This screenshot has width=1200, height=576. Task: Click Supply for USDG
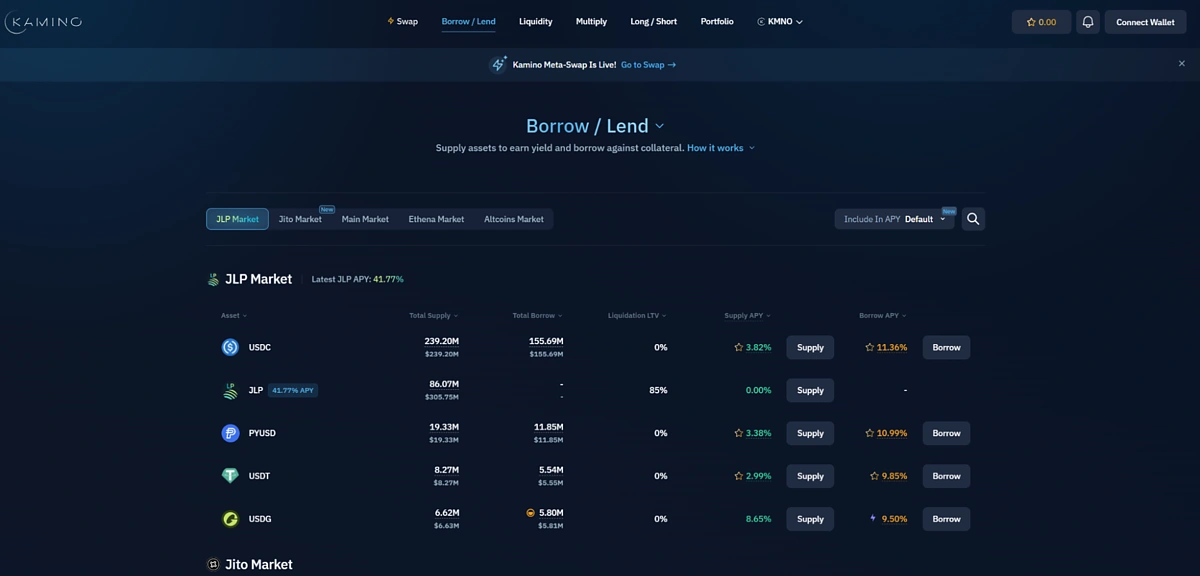coord(810,519)
